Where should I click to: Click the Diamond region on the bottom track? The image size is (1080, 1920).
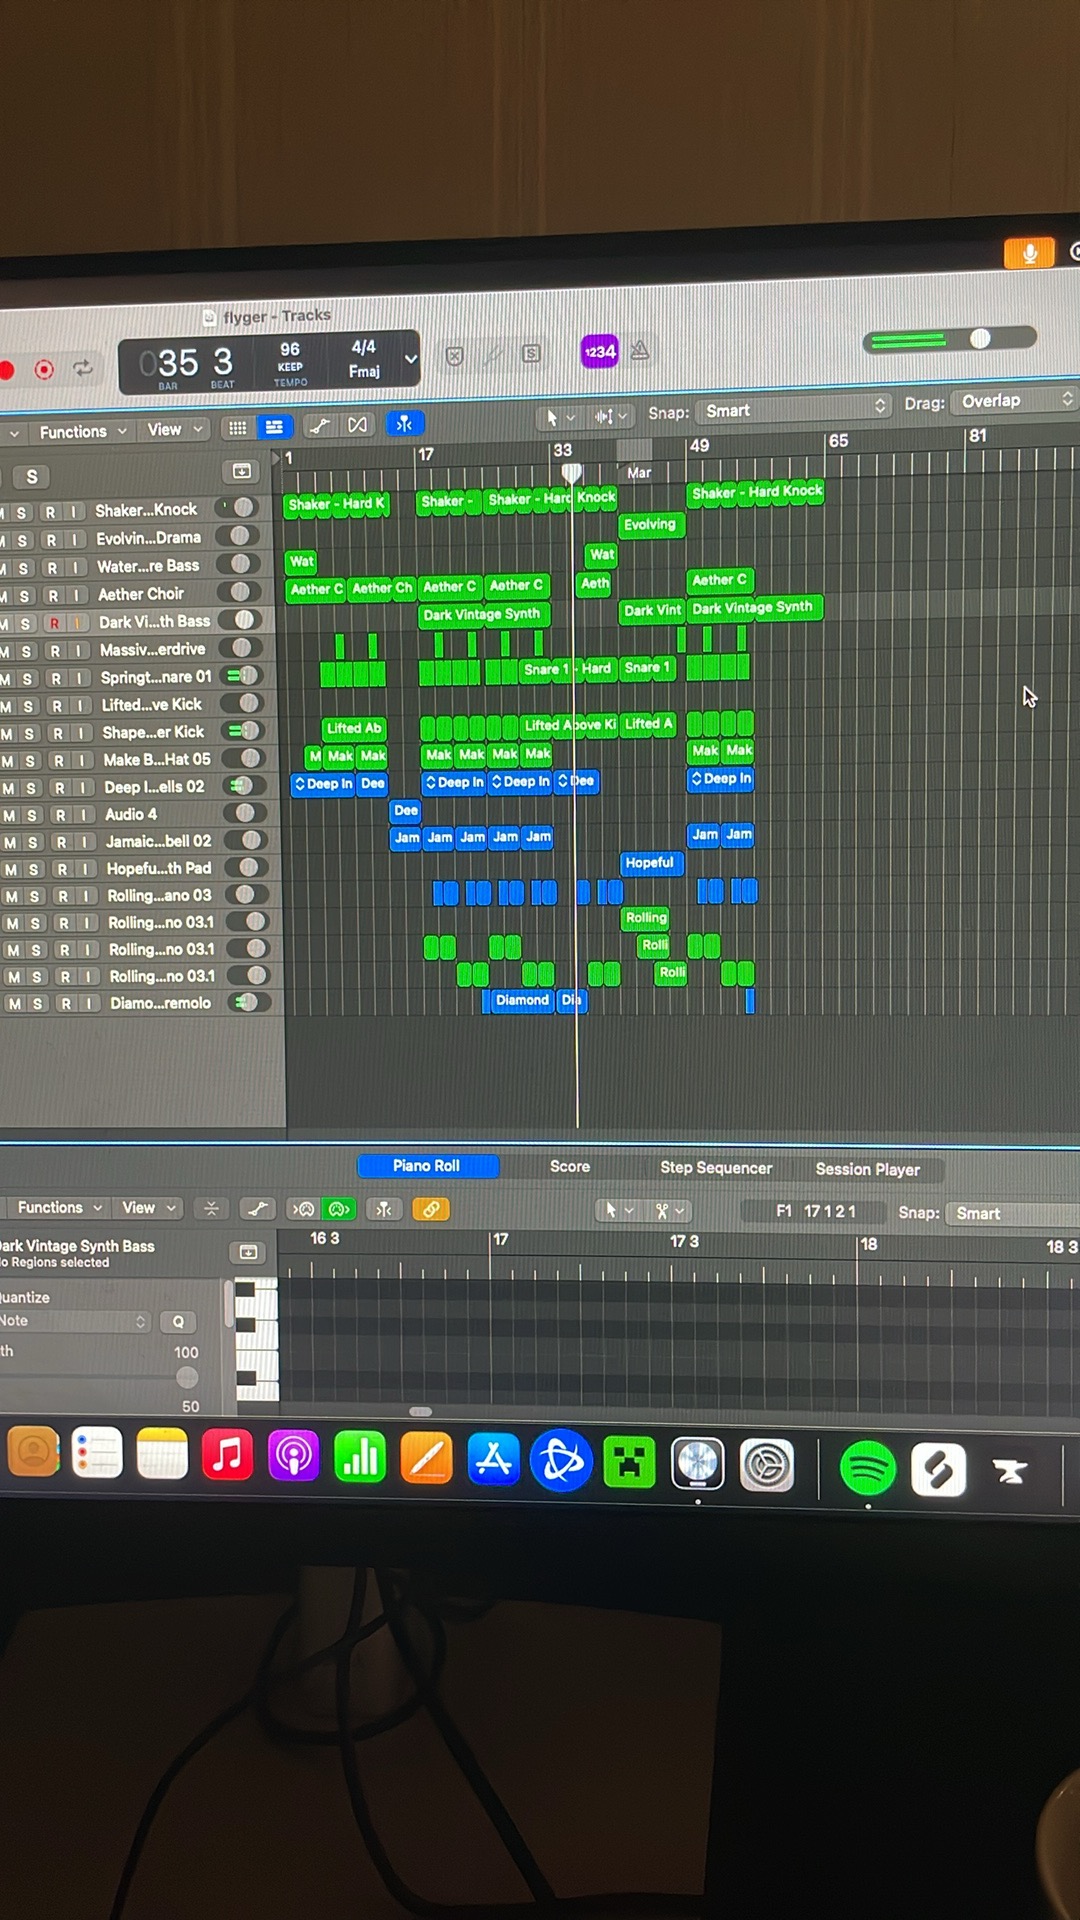[520, 1000]
